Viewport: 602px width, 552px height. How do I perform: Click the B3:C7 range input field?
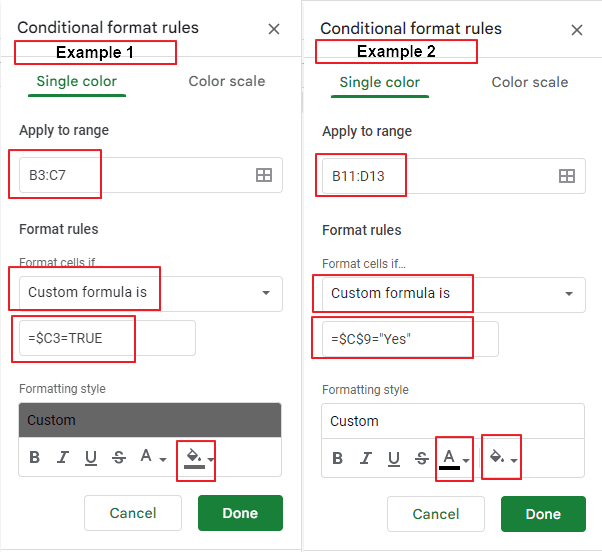151,175
